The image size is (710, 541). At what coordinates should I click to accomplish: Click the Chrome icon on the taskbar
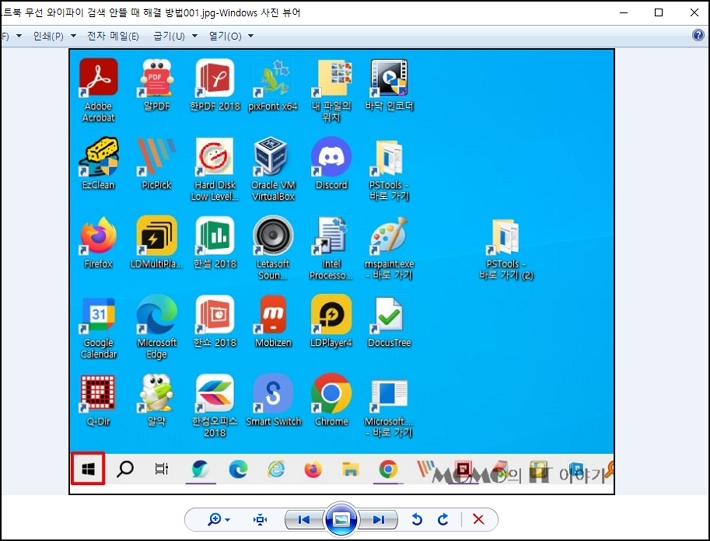pos(388,469)
